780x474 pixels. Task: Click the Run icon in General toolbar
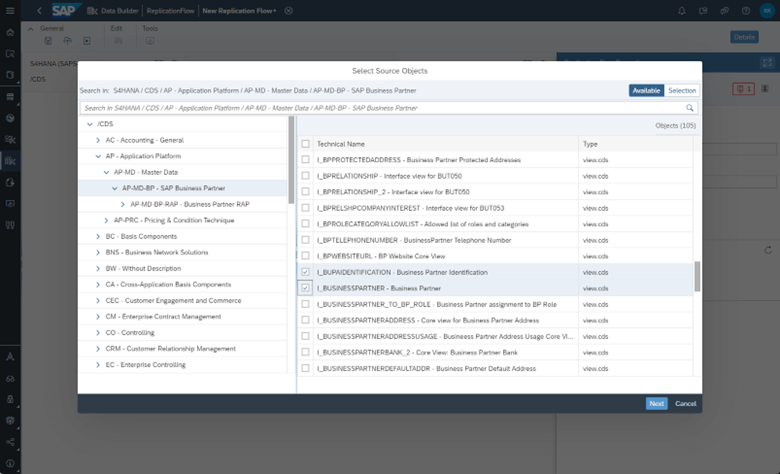87,41
